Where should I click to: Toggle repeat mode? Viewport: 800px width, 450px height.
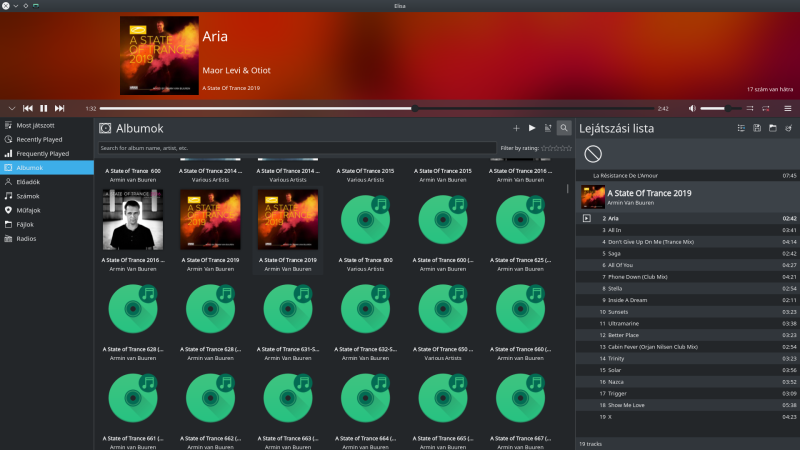click(765, 108)
